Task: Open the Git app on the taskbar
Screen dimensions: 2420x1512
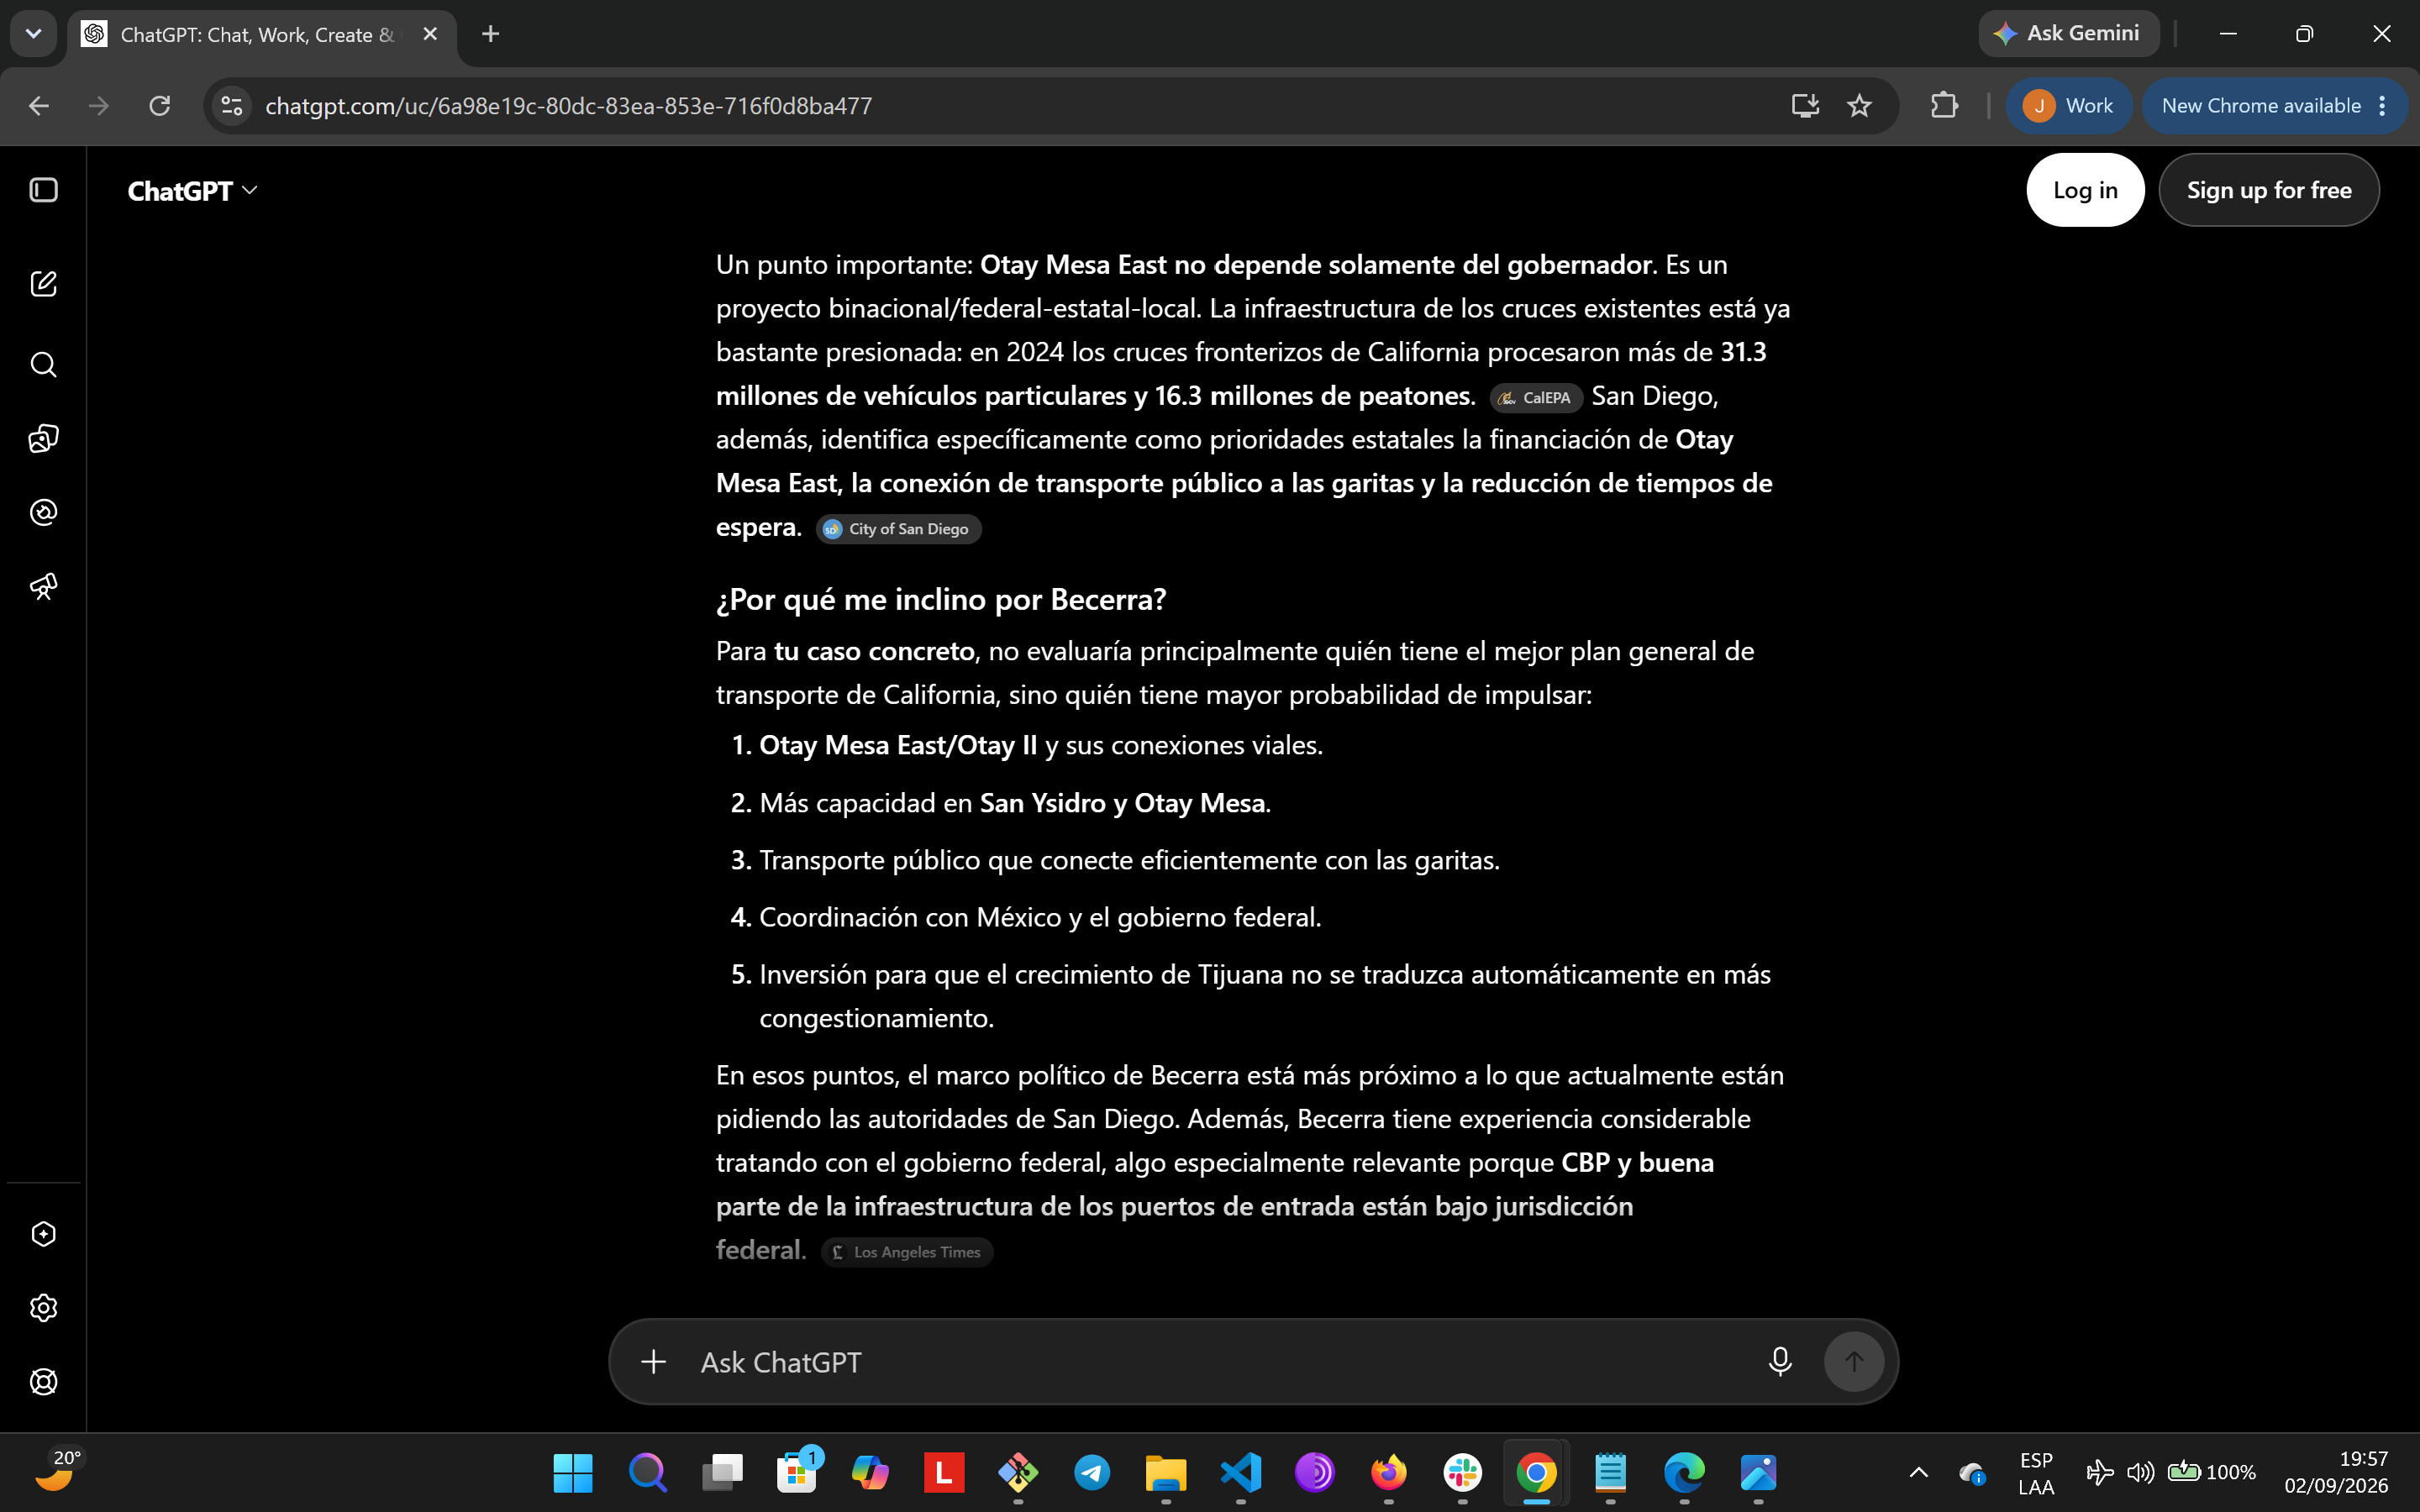Action: (x=1018, y=1472)
